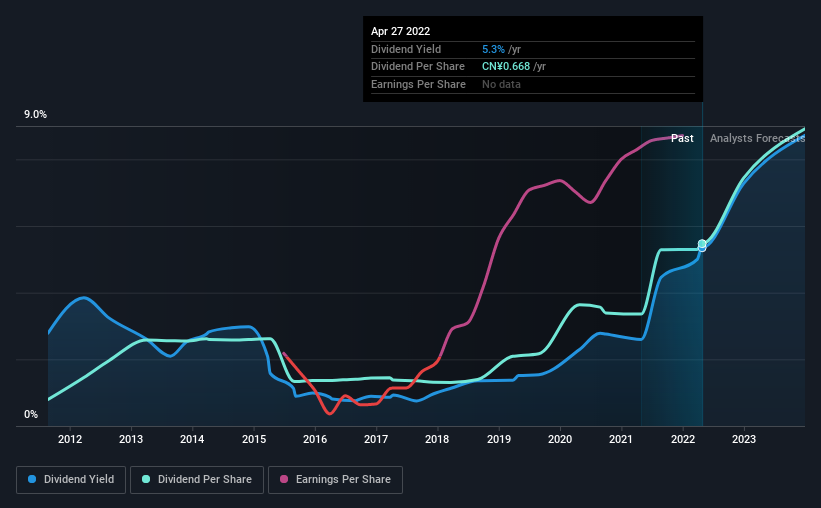The image size is (821, 508).
Task: Toggle the Dividend Yield legend series
Action: 71,480
